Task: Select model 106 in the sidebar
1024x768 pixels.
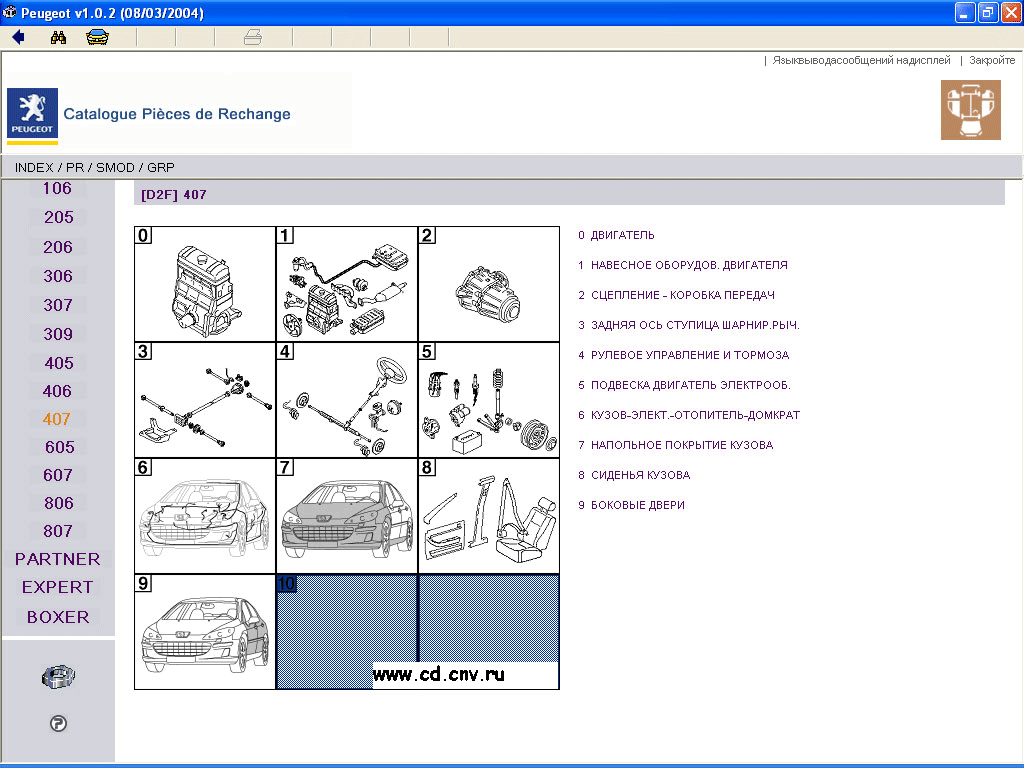Action: [57, 188]
